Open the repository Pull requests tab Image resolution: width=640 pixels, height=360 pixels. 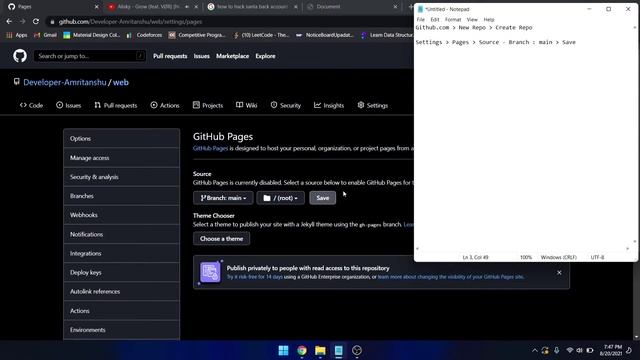[x=116, y=105]
